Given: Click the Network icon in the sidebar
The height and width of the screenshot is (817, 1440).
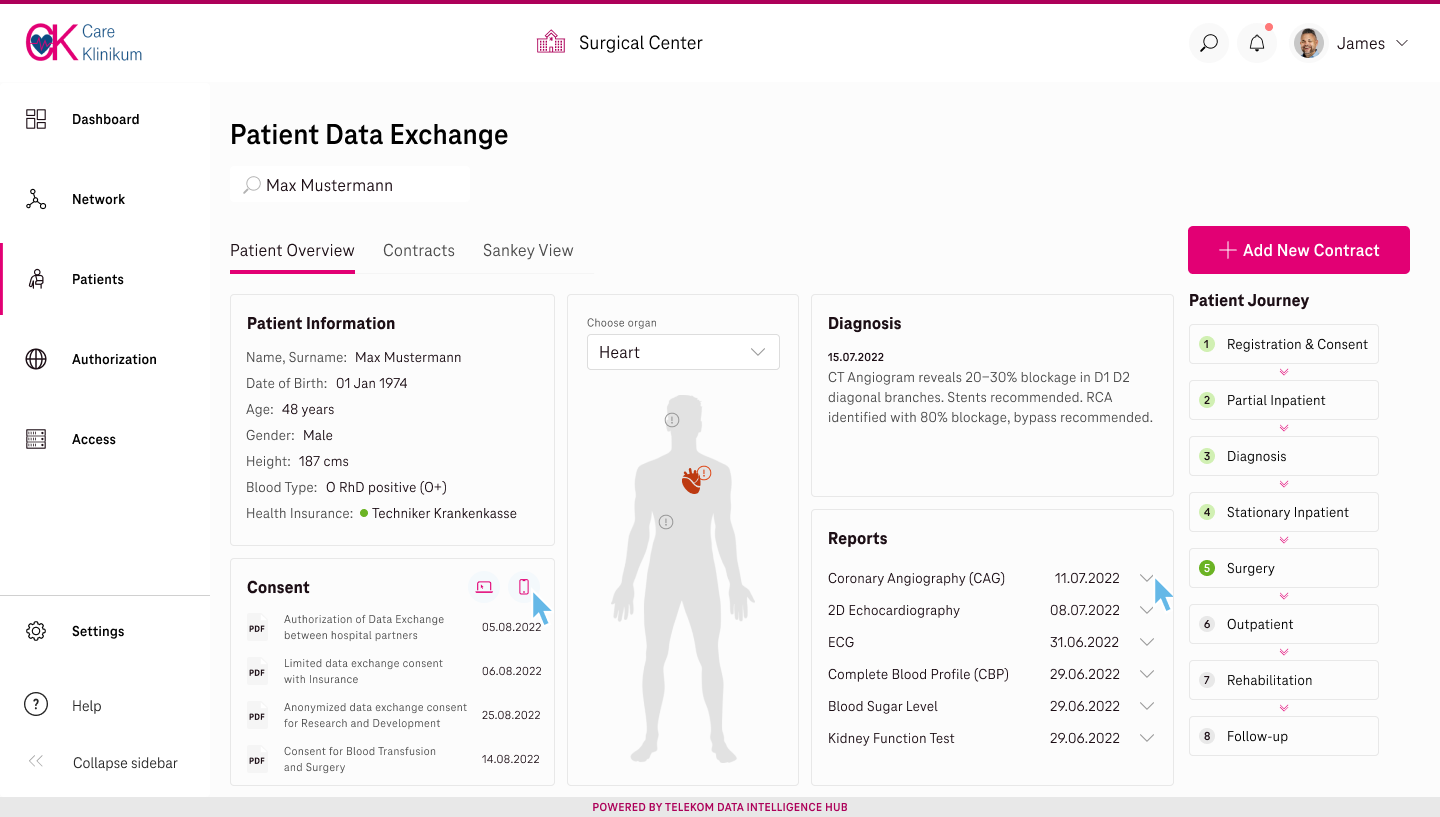Looking at the screenshot, I should click(x=35, y=199).
